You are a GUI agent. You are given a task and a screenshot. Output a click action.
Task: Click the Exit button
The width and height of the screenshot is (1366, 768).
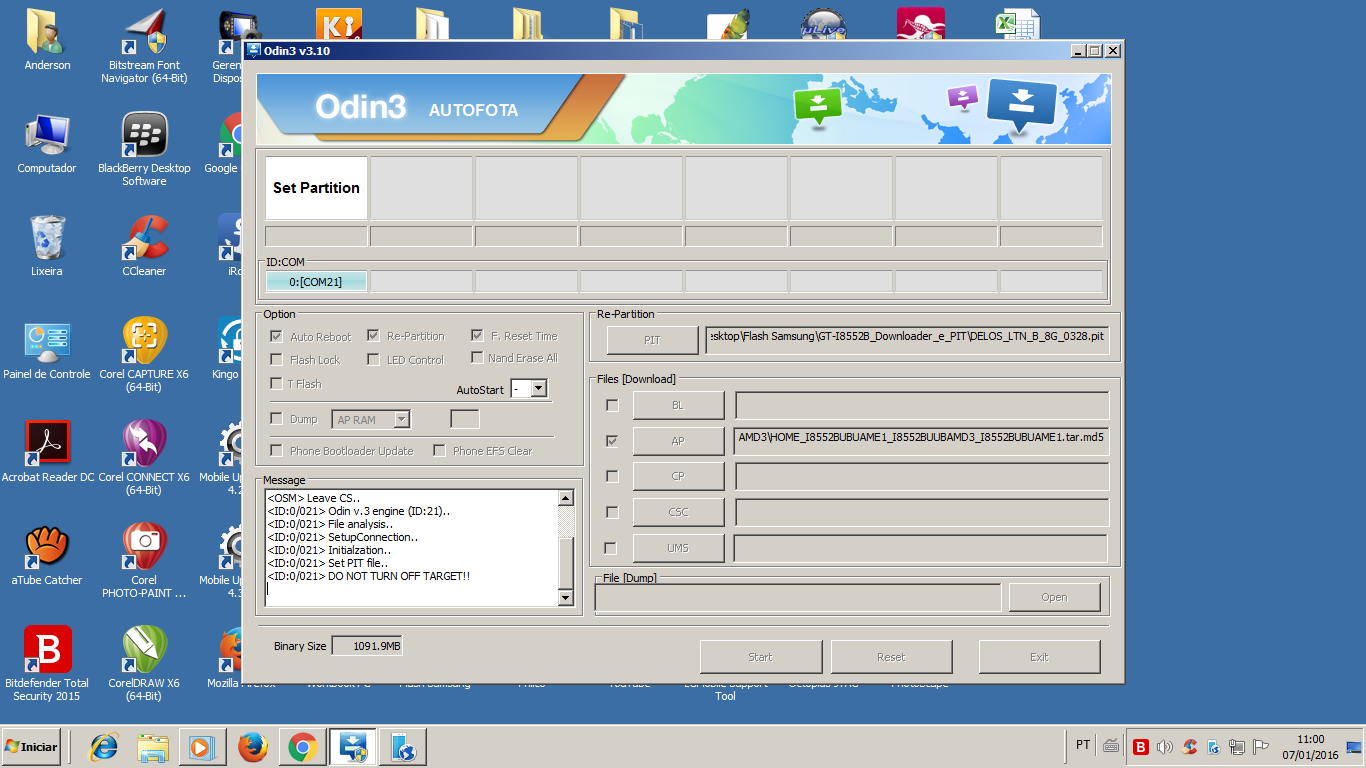coord(1039,657)
